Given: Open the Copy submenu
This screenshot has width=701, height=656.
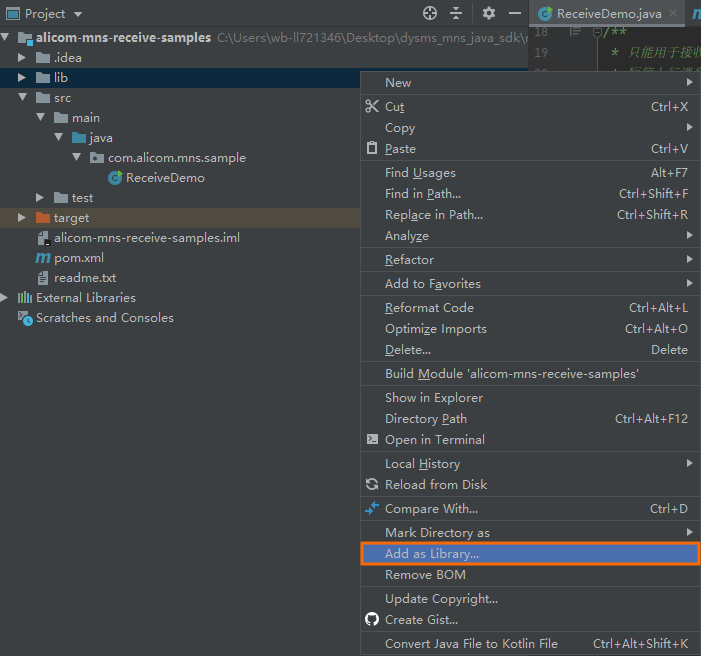Looking at the screenshot, I should point(530,127).
